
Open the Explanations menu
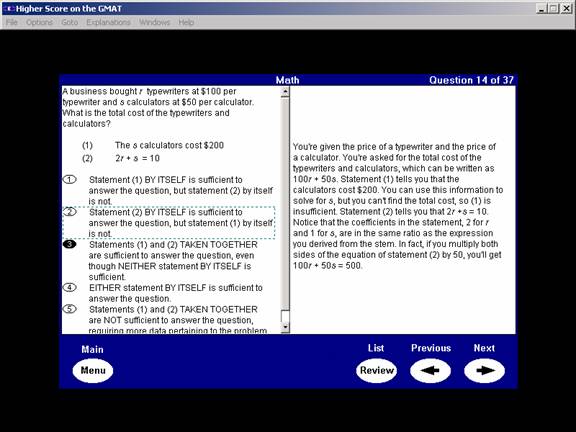coord(108,22)
